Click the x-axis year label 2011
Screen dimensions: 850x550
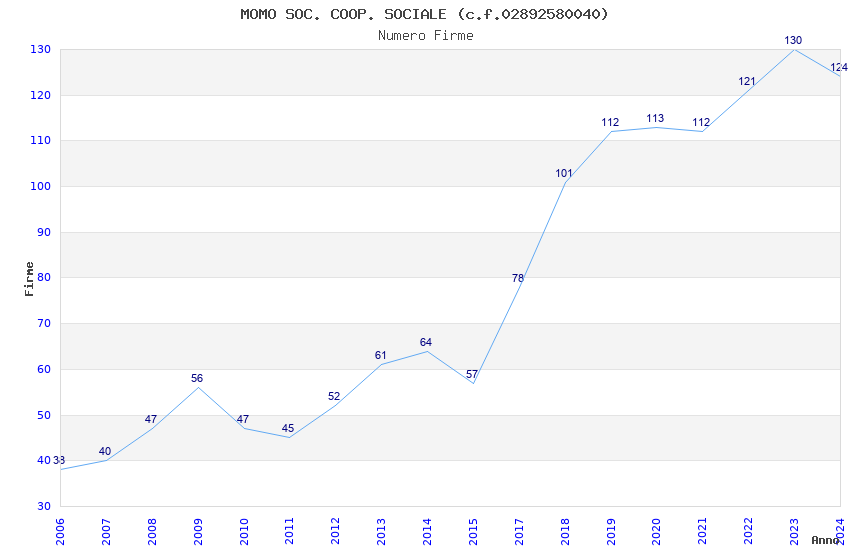tap(289, 531)
